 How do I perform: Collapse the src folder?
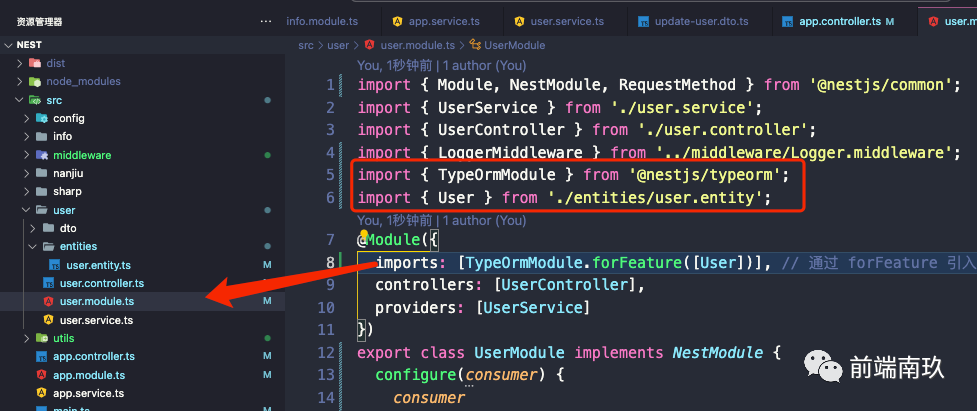coord(19,100)
